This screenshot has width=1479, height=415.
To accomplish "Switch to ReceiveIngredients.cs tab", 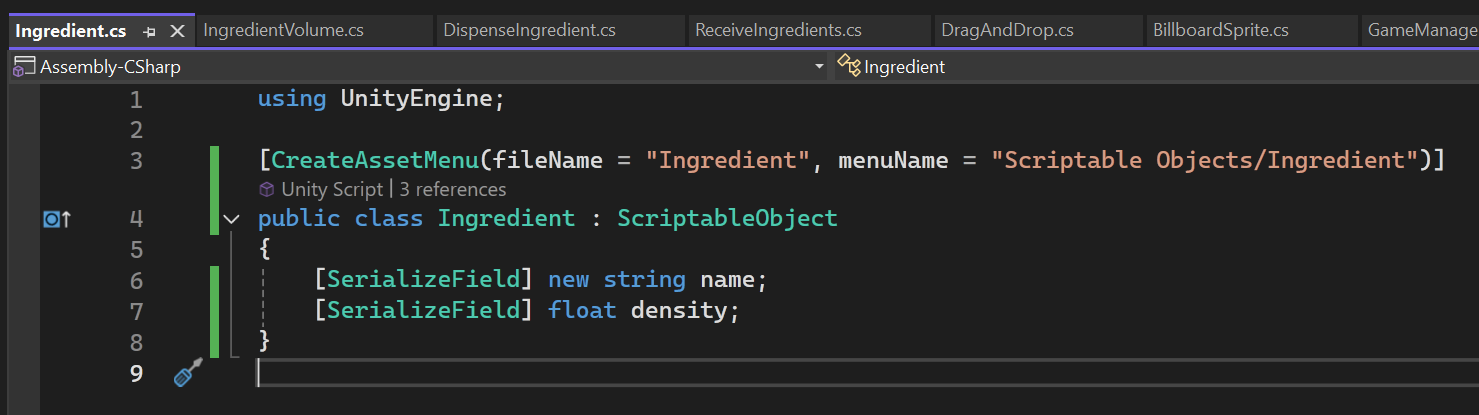I will pos(778,30).
